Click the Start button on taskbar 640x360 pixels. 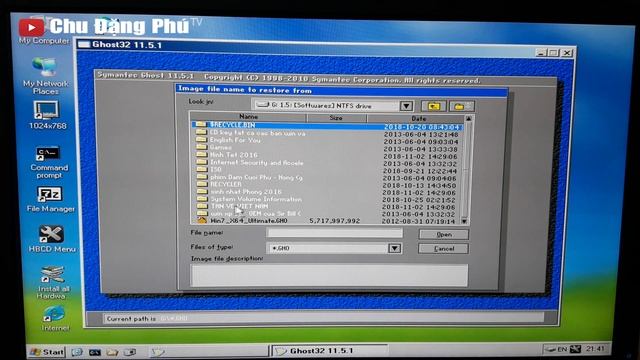[47, 351]
